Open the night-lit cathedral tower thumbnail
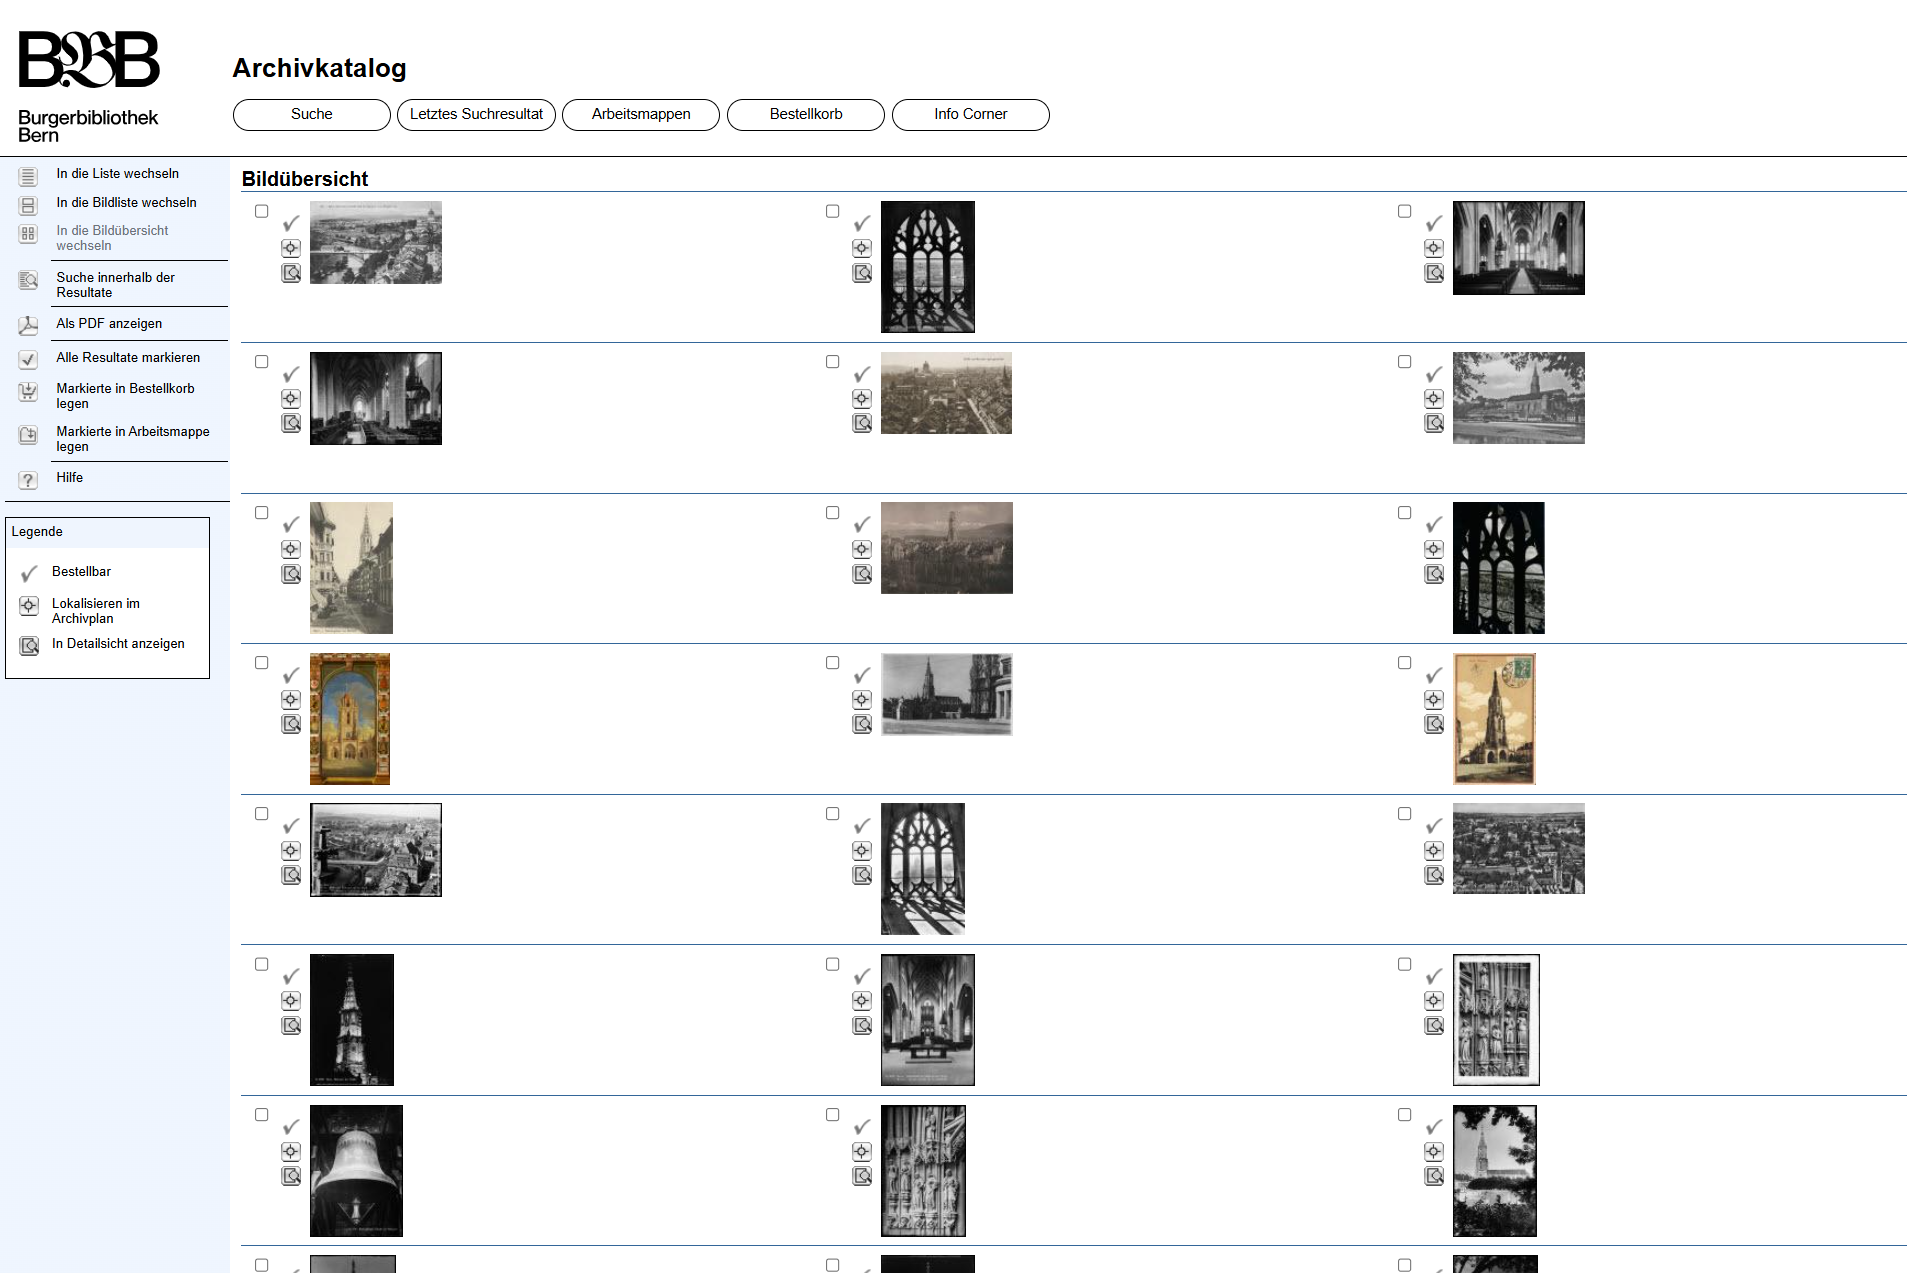Viewport: 1907px width, 1273px height. pyautogui.click(x=351, y=1020)
